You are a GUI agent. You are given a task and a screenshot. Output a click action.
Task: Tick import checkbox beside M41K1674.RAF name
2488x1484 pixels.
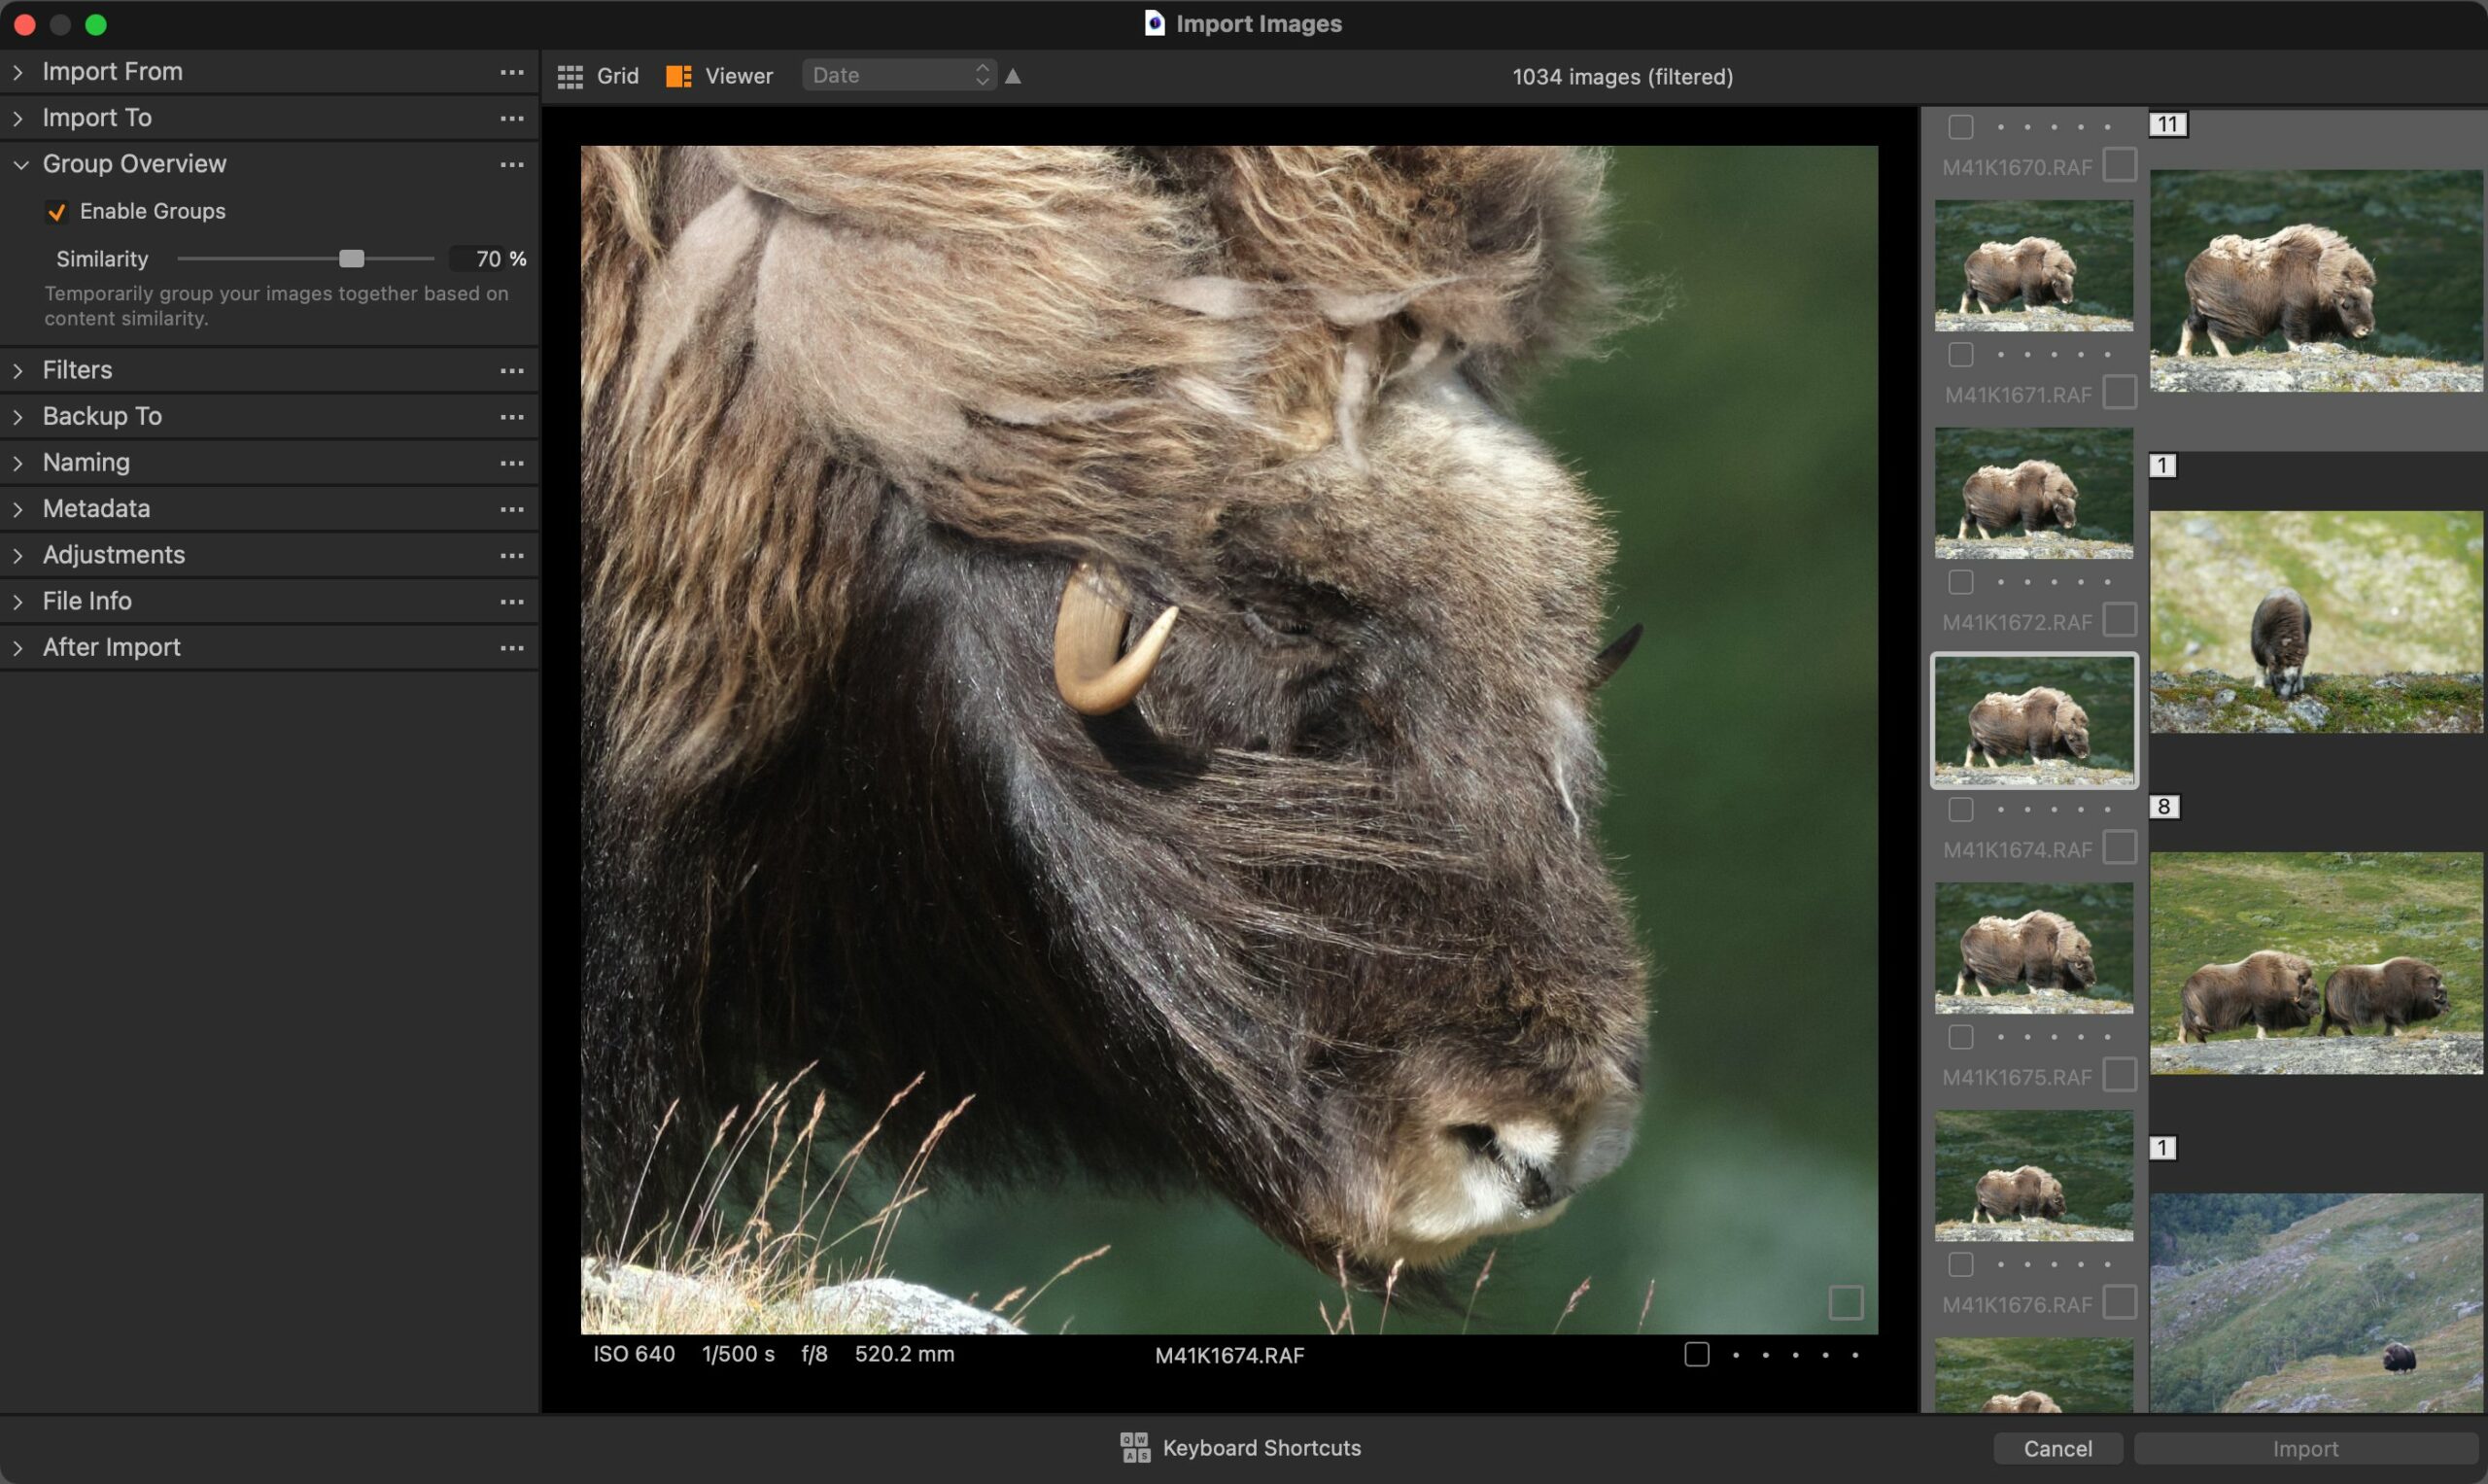tap(2119, 847)
